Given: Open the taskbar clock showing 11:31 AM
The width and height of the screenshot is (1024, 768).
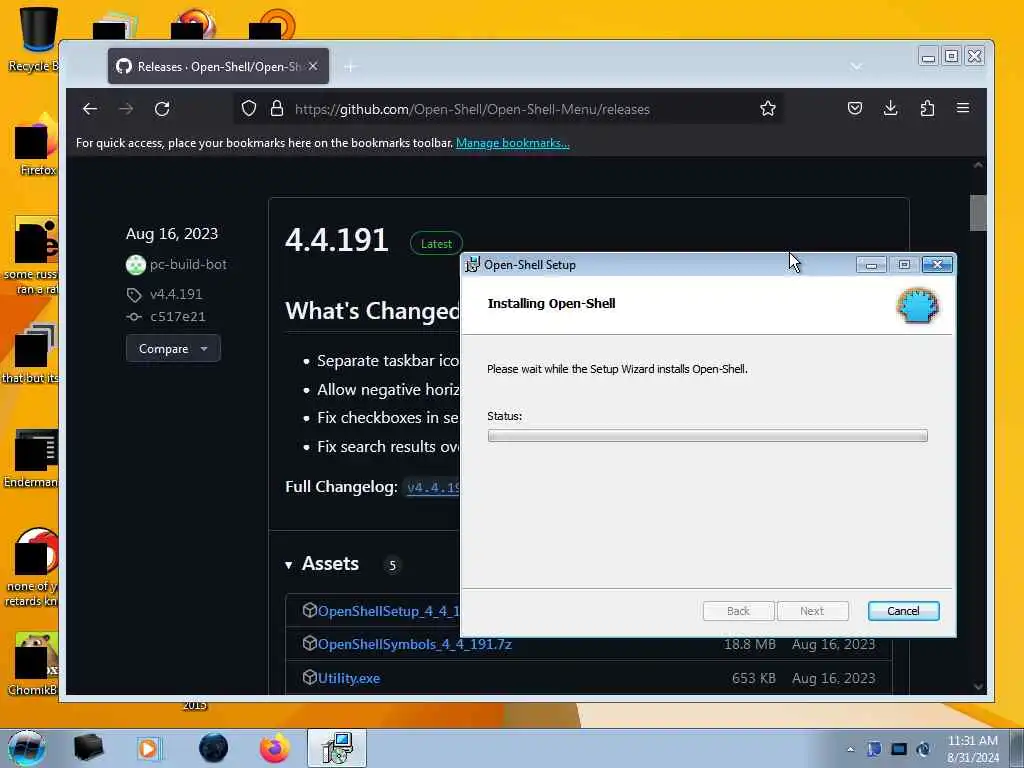Looking at the screenshot, I should [x=972, y=749].
